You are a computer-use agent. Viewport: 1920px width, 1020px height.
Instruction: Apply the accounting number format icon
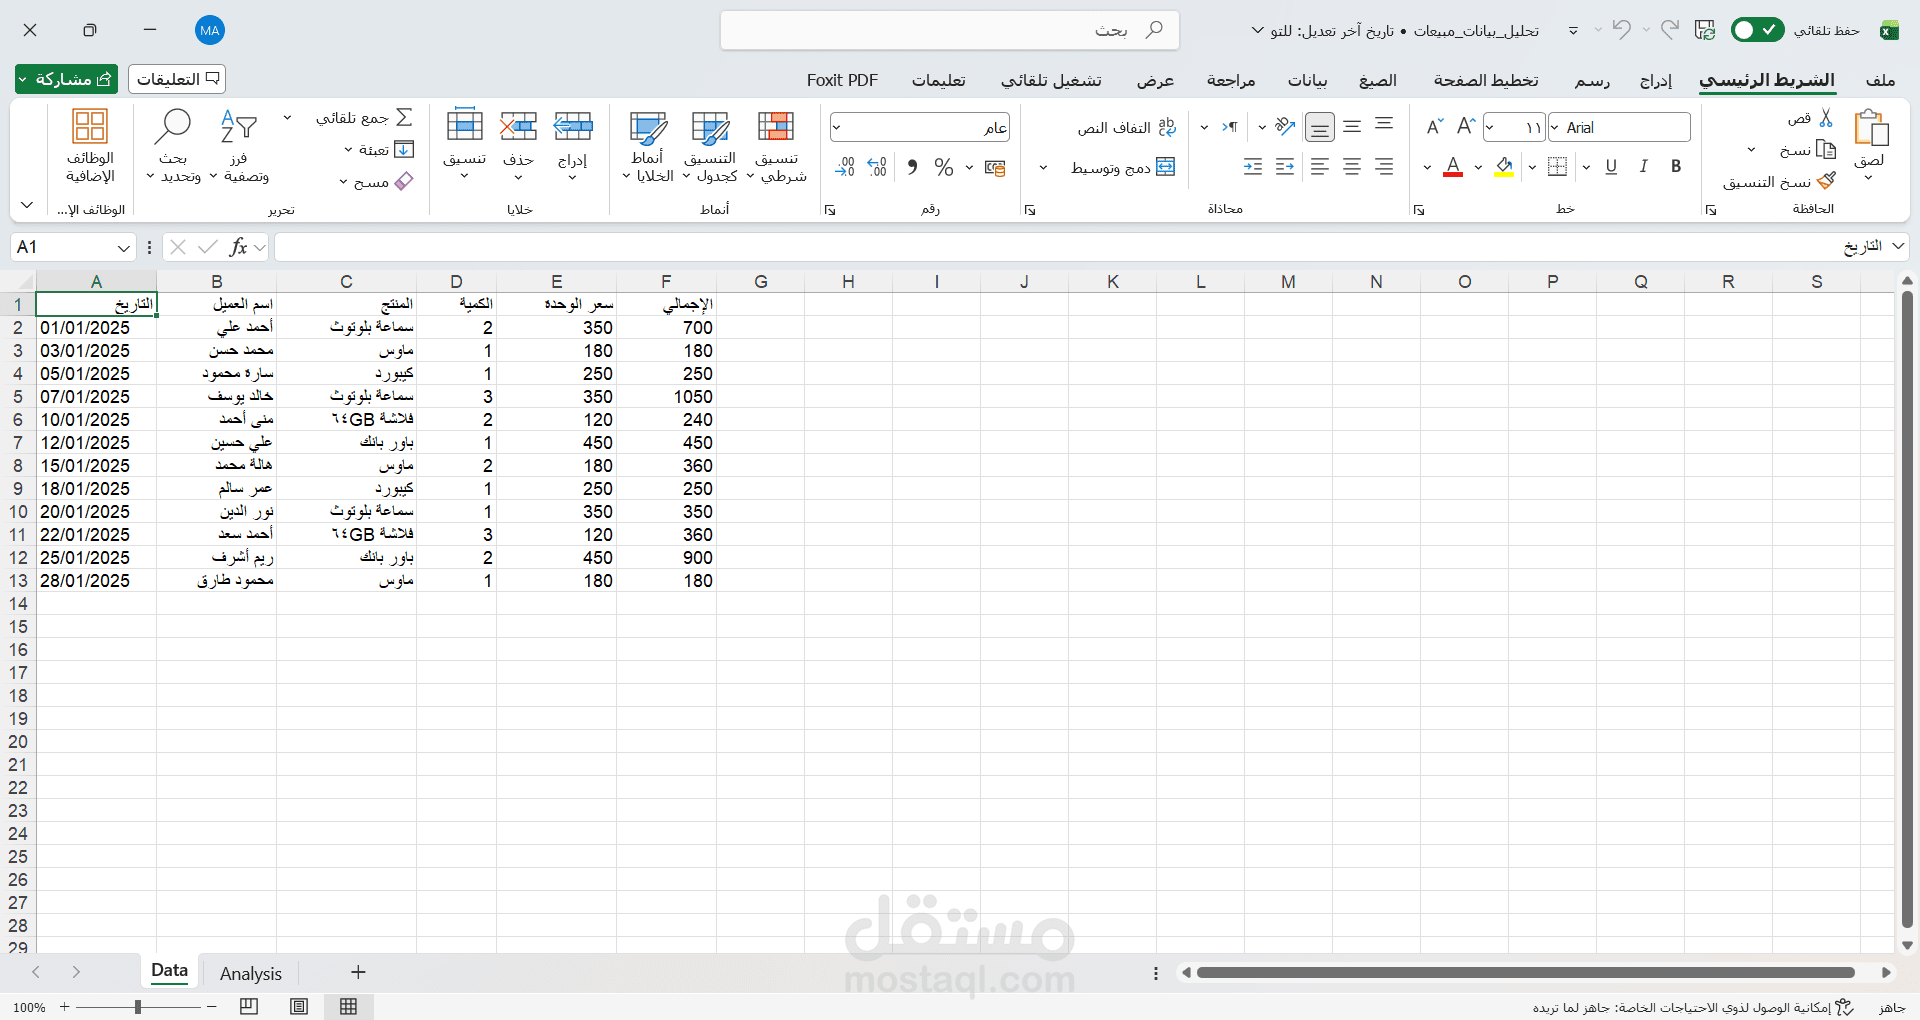(995, 167)
